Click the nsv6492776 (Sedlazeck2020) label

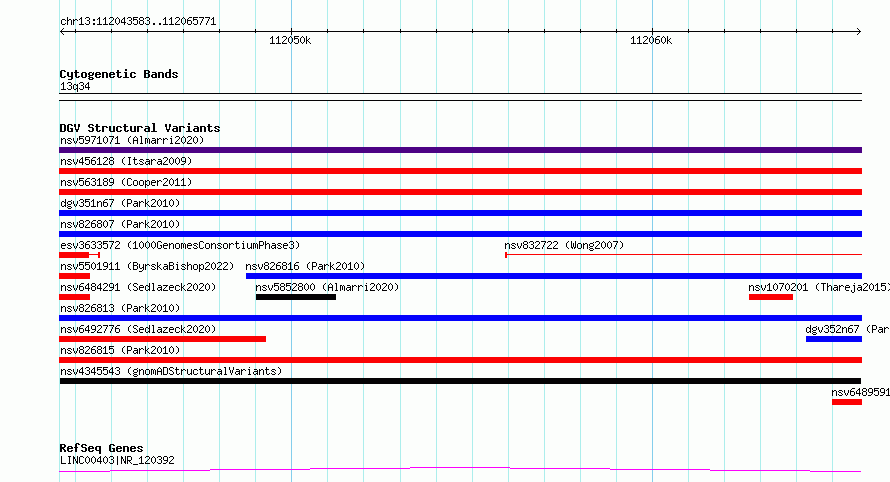(x=138, y=329)
